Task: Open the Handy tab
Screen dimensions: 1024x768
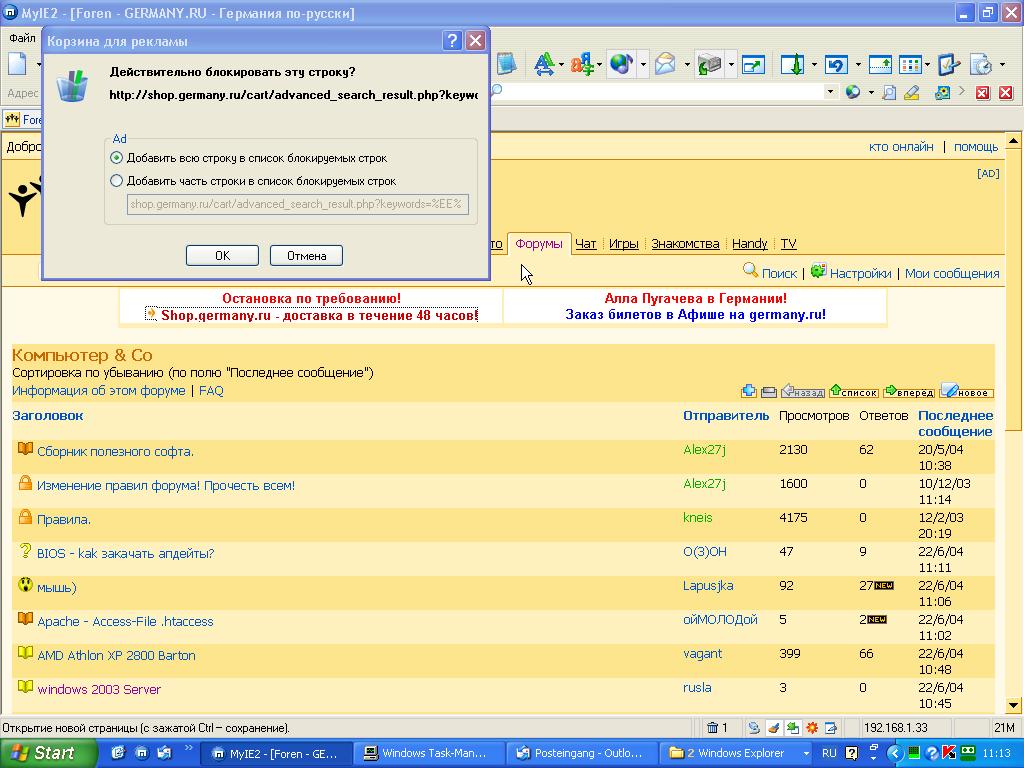Action: [x=750, y=244]
